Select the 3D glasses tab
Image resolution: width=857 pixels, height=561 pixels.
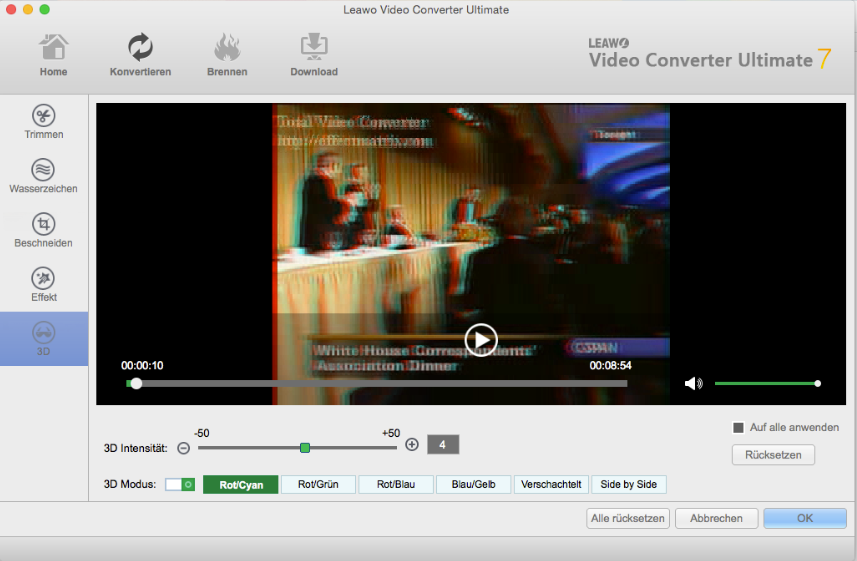[x=44, y=339]
